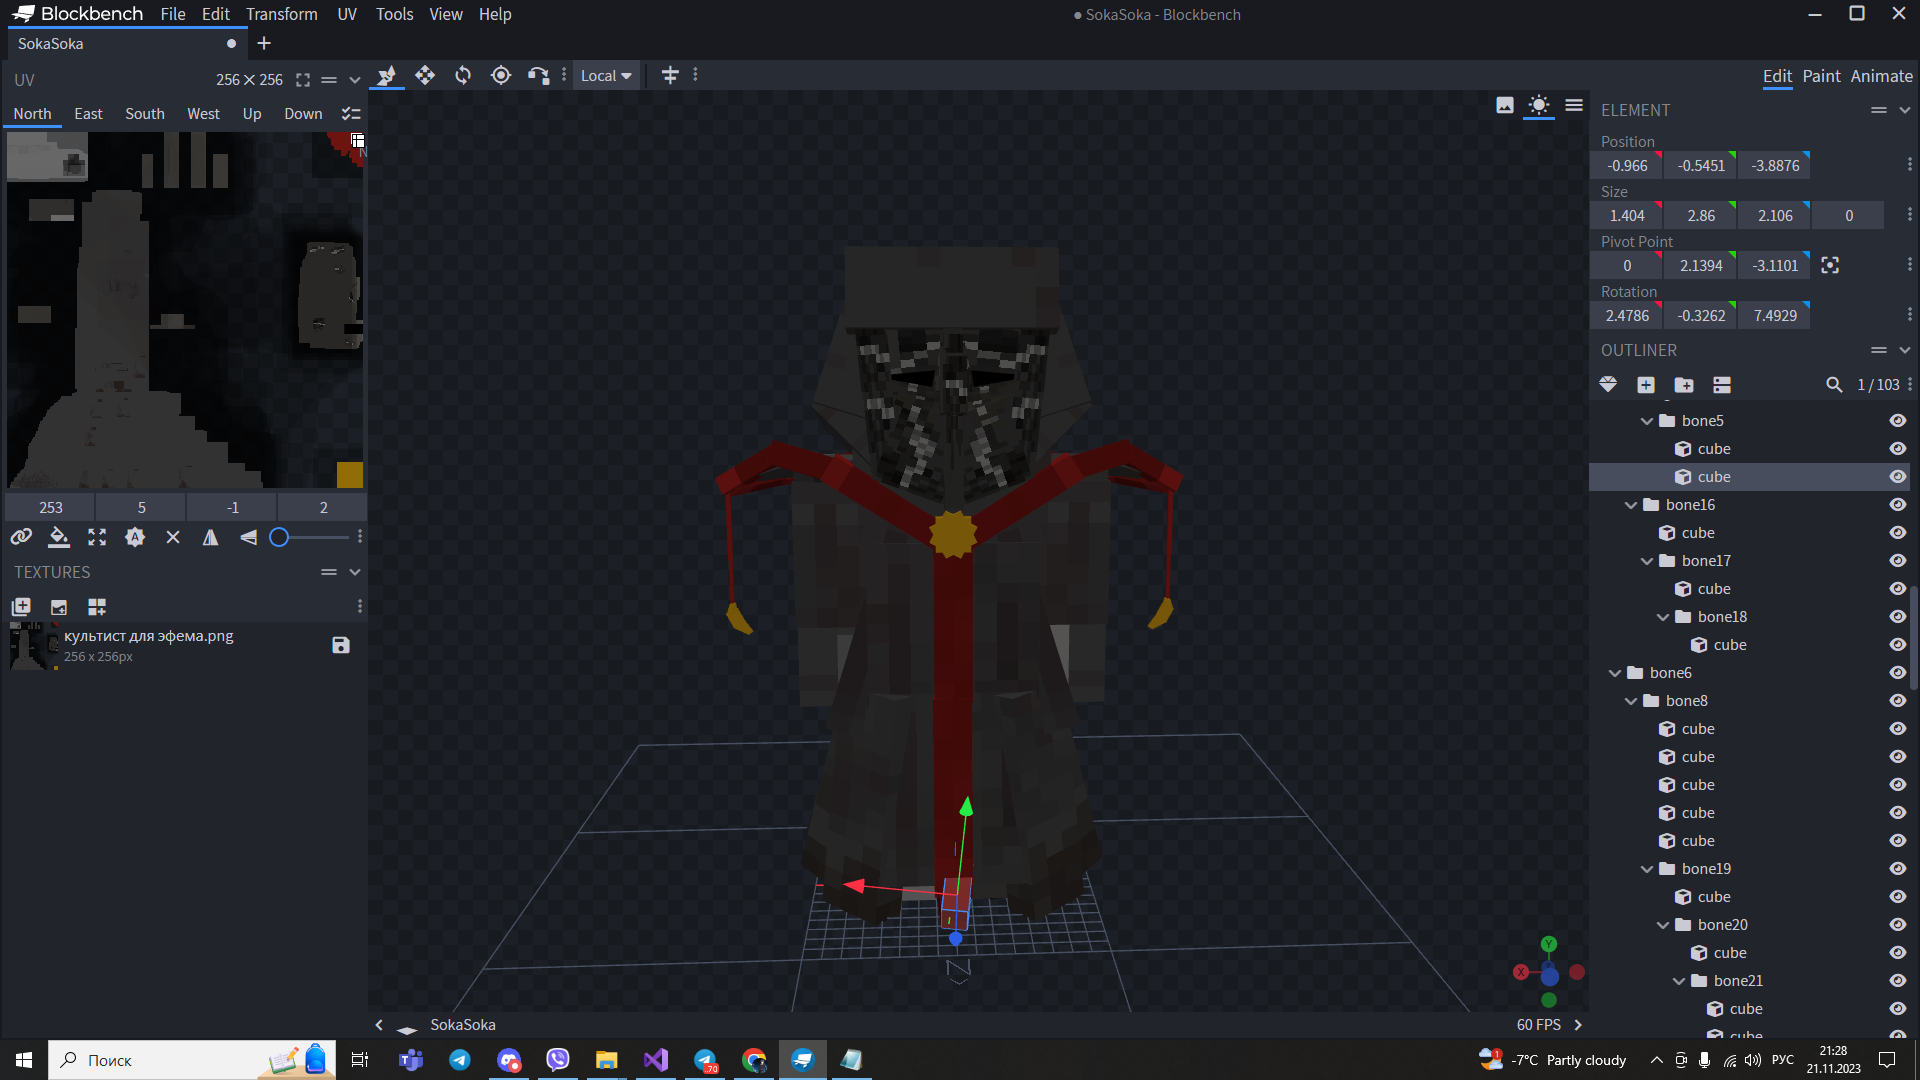Adjust the UV rotation slider

coord(310,537)
